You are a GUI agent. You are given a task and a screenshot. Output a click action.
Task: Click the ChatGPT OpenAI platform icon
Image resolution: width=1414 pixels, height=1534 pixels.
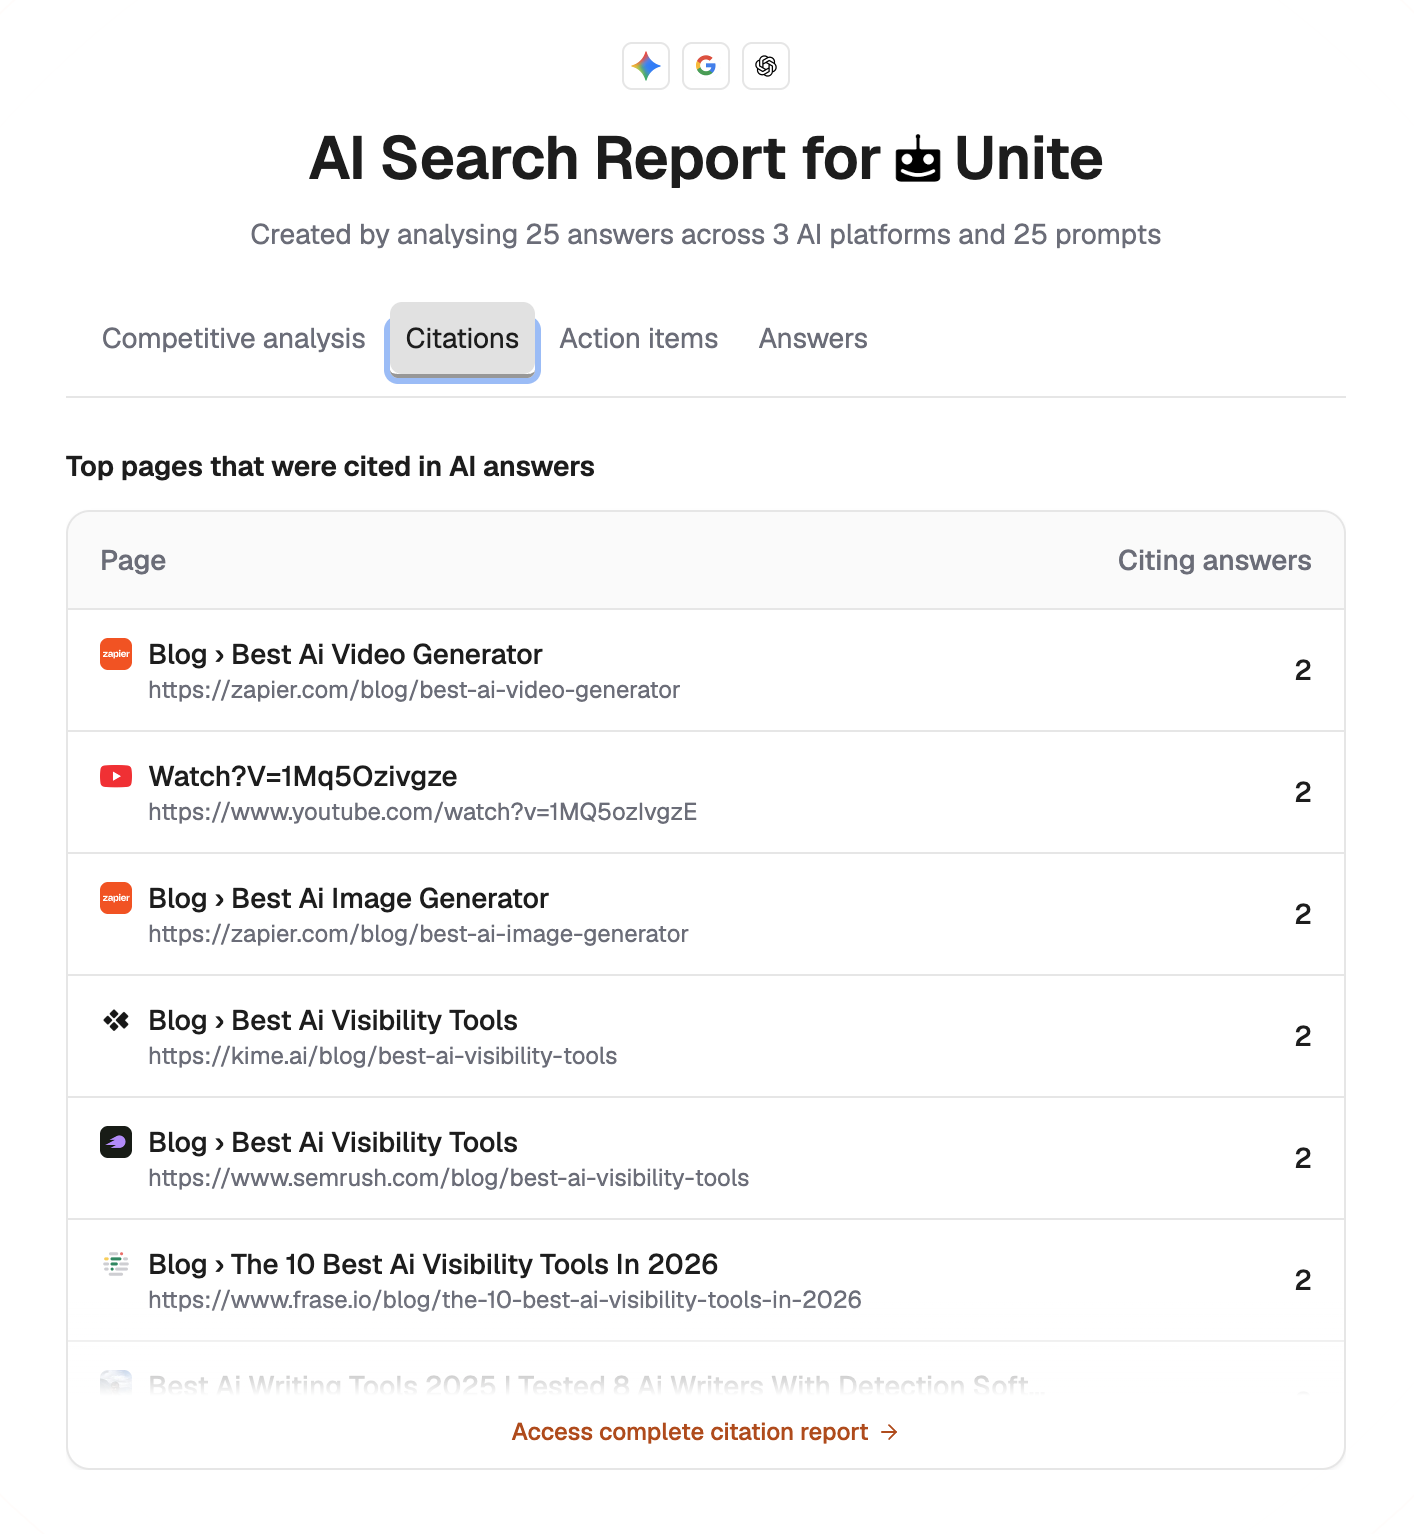(x=766, y=66)
